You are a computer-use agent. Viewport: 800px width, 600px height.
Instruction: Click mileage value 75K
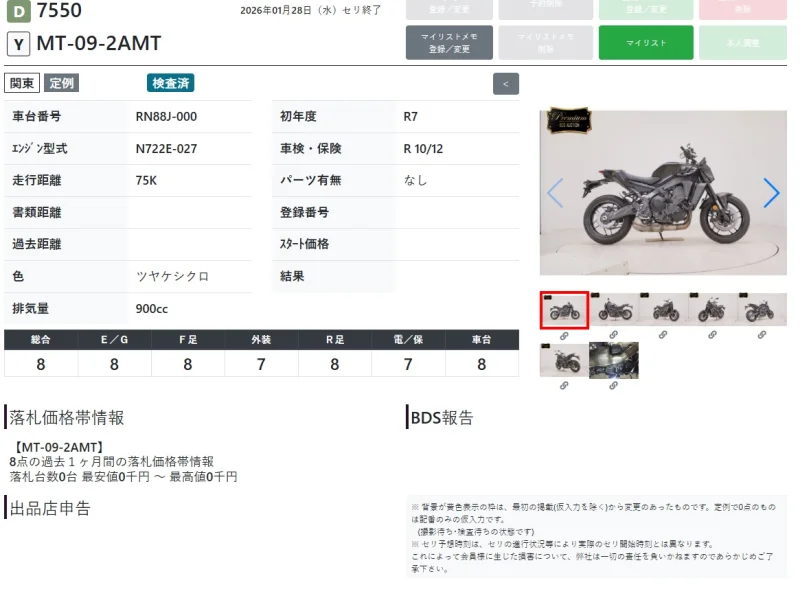click(146, 181)
